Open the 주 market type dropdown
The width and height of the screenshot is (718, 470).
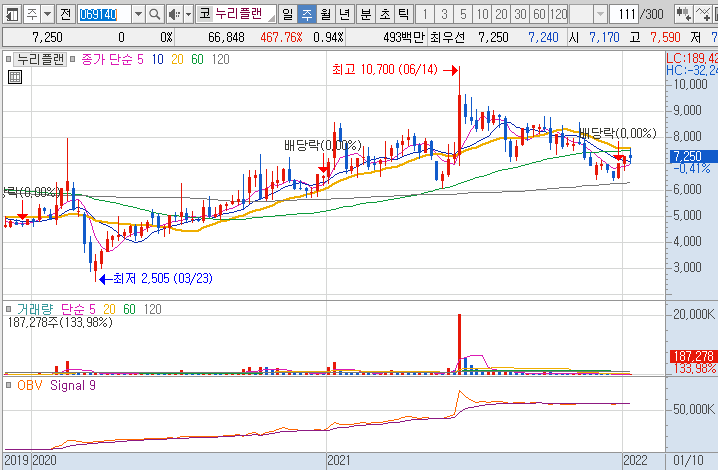click(47, 15)
